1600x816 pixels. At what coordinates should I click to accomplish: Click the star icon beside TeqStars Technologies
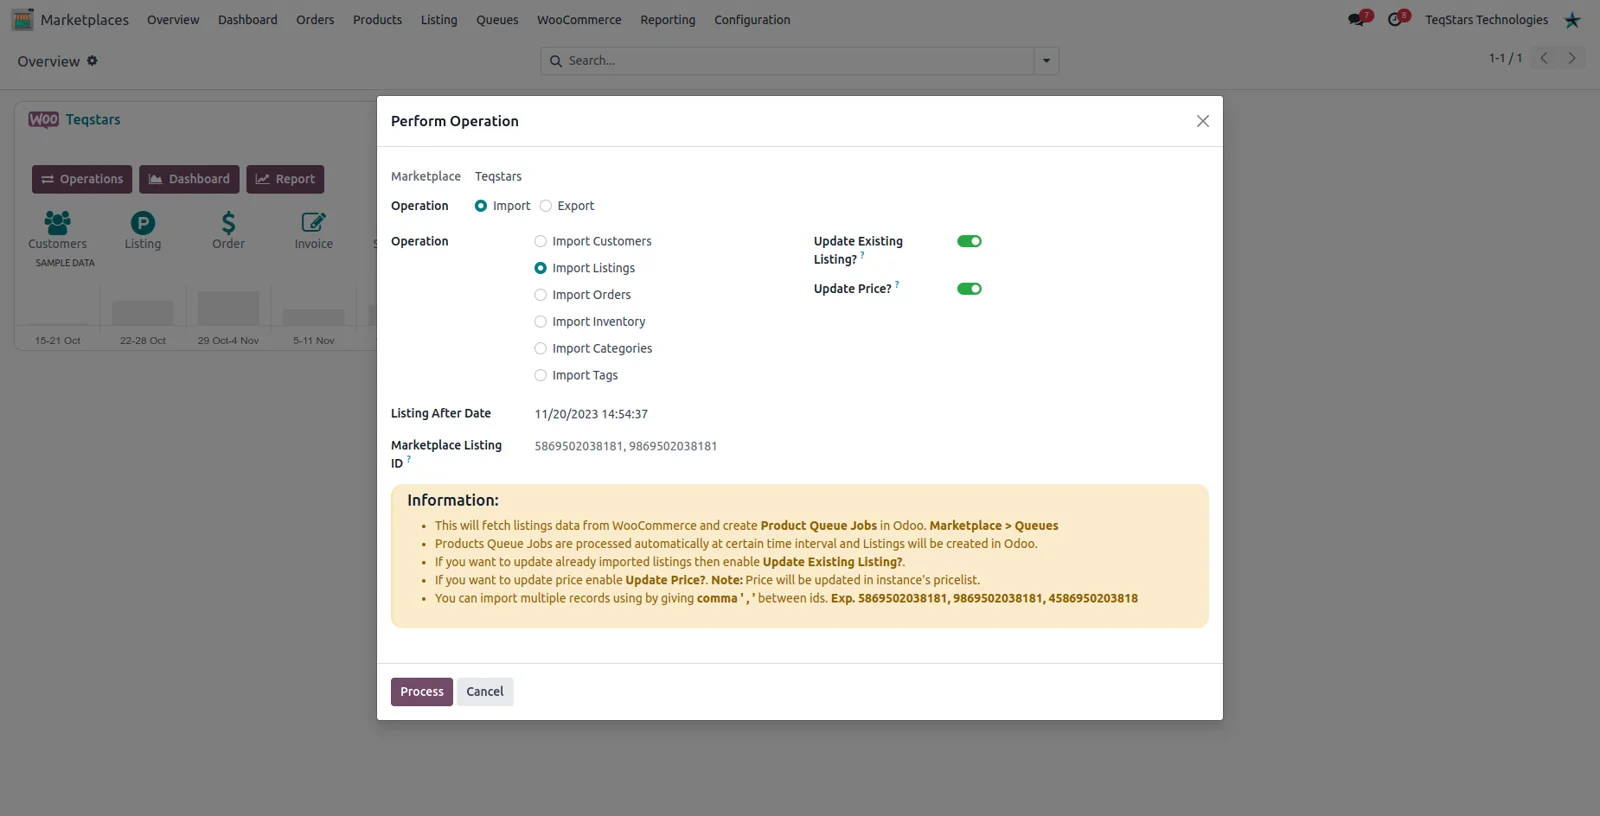tap(1572, 20)
